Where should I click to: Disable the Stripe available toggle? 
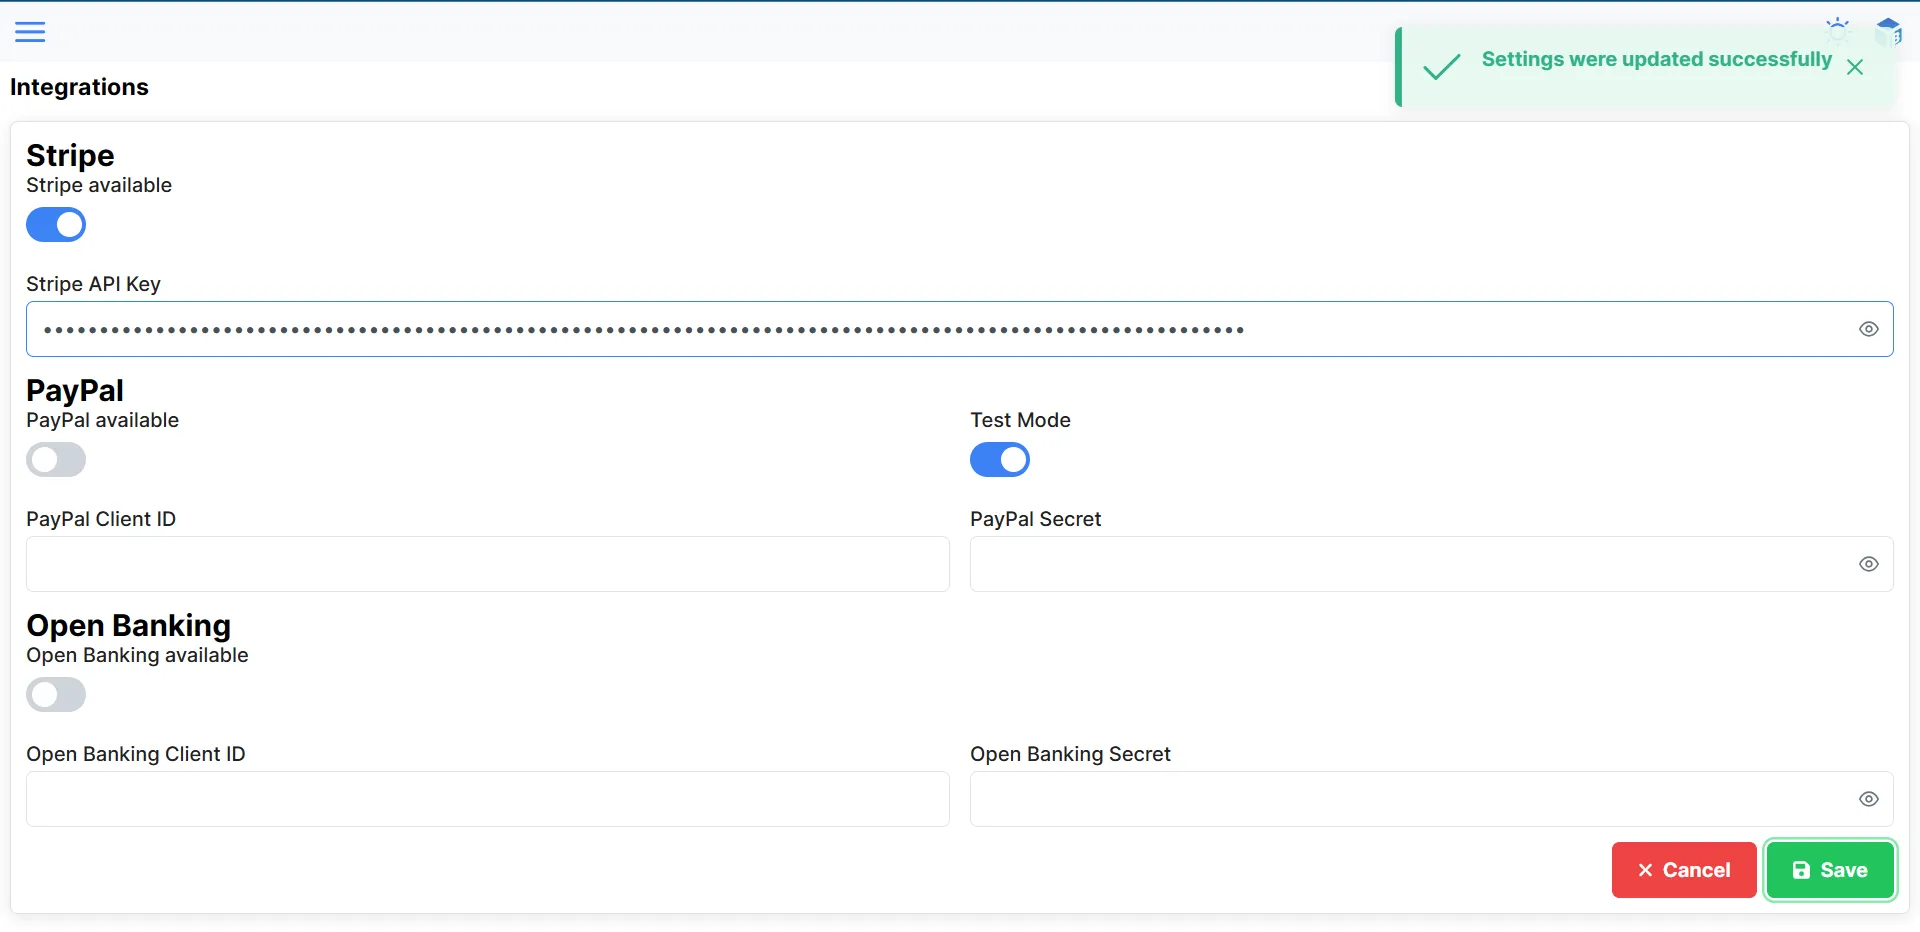click(x=56, y=224)
